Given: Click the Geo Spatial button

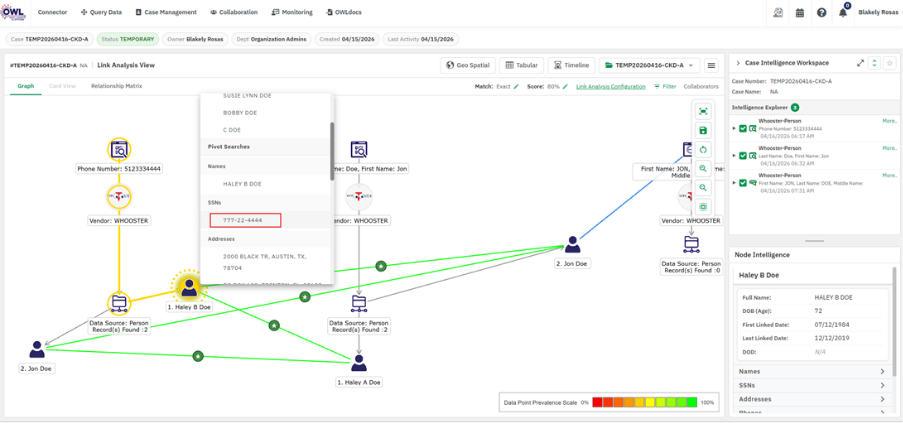Looking at the screenshot, I should [468, 66].
